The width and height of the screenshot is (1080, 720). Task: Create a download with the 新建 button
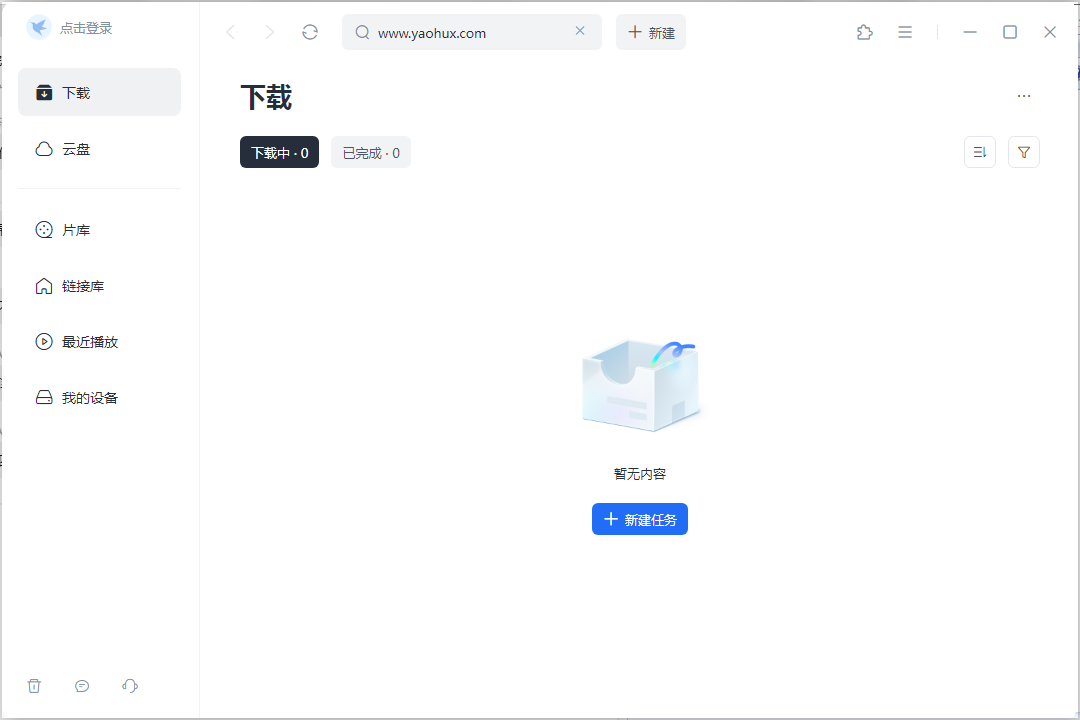coord(650,31)
